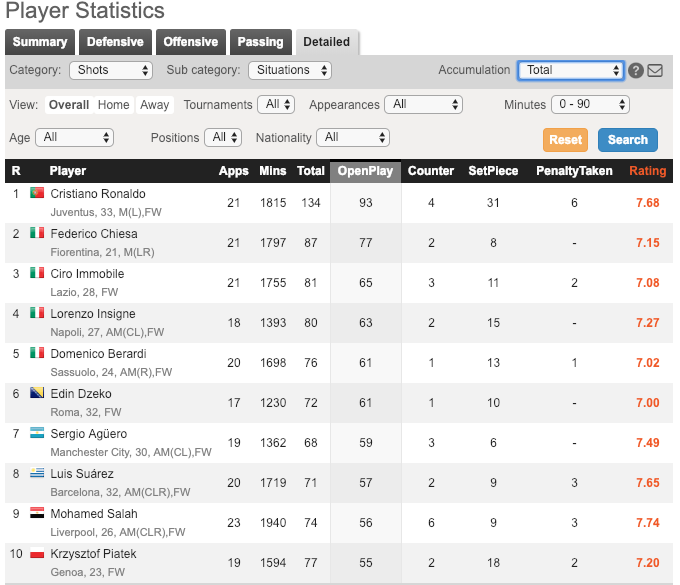Click the orange Reset button
Screen dimensions: 680x585
tap(566, 140)
